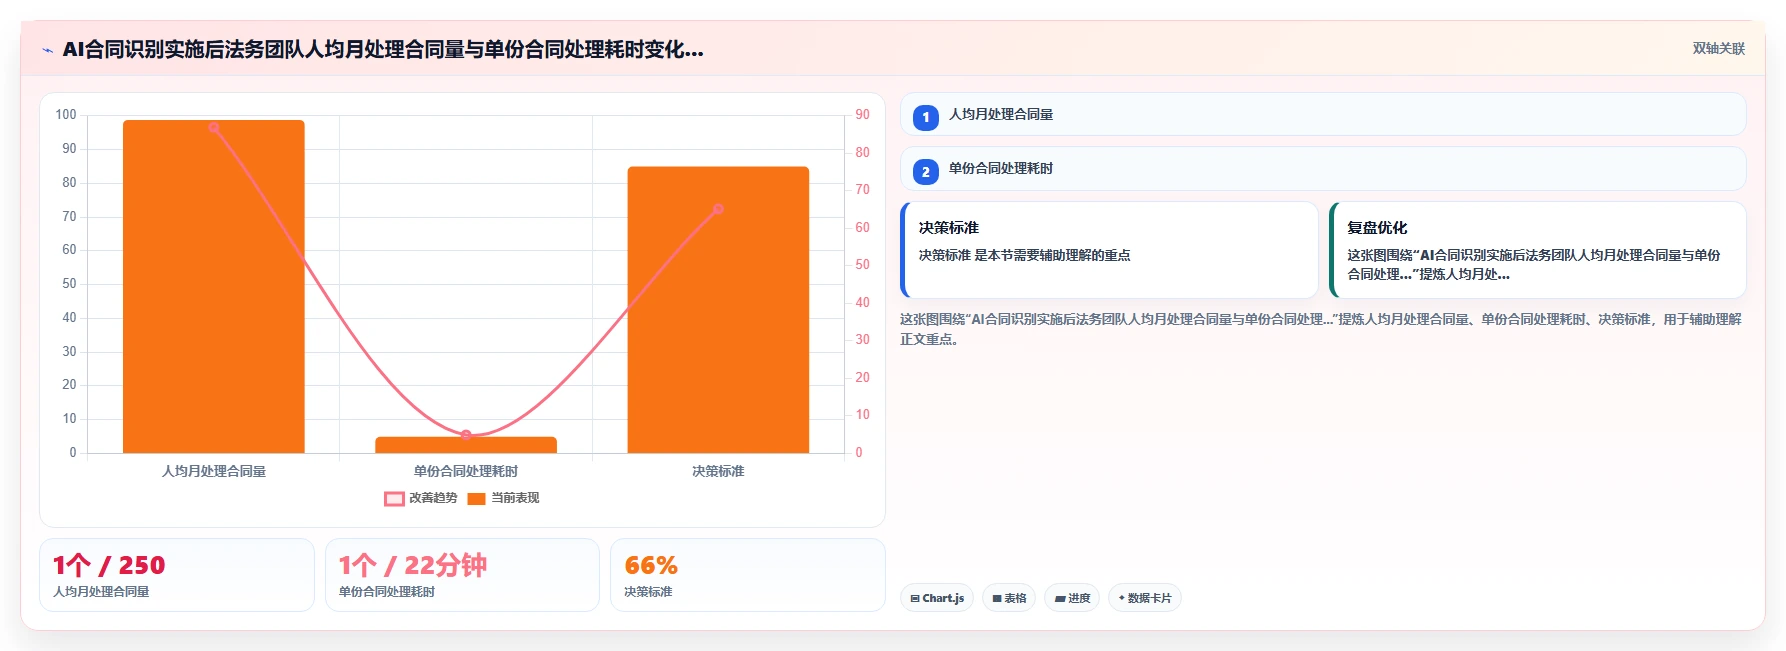Click the orange bar for 决策标准
The height and width of the screenshot is (651, 1786).
[718, 310]
